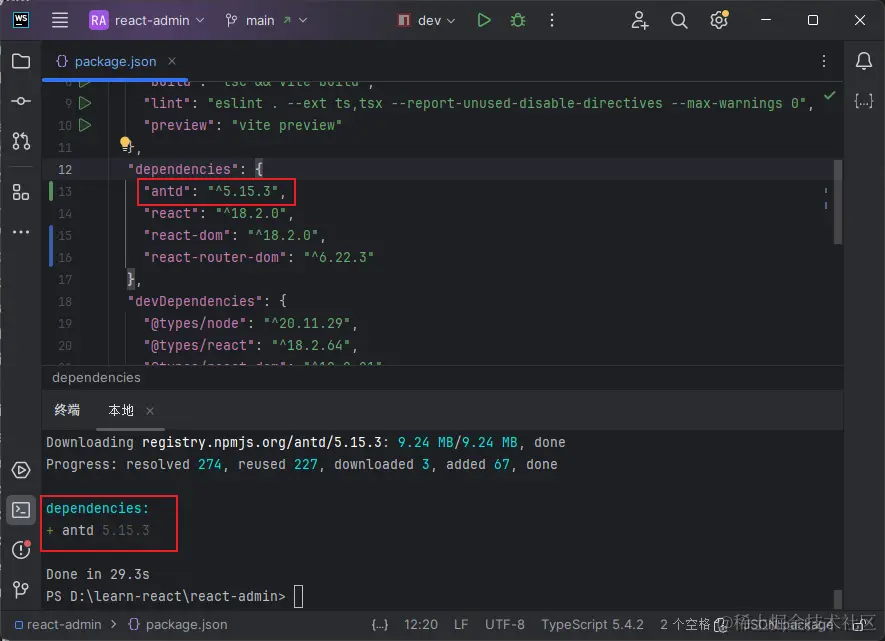Screen dimensions: 885x641
Task: Select the 终端 terminal label
Action: (x=67, y=410)
